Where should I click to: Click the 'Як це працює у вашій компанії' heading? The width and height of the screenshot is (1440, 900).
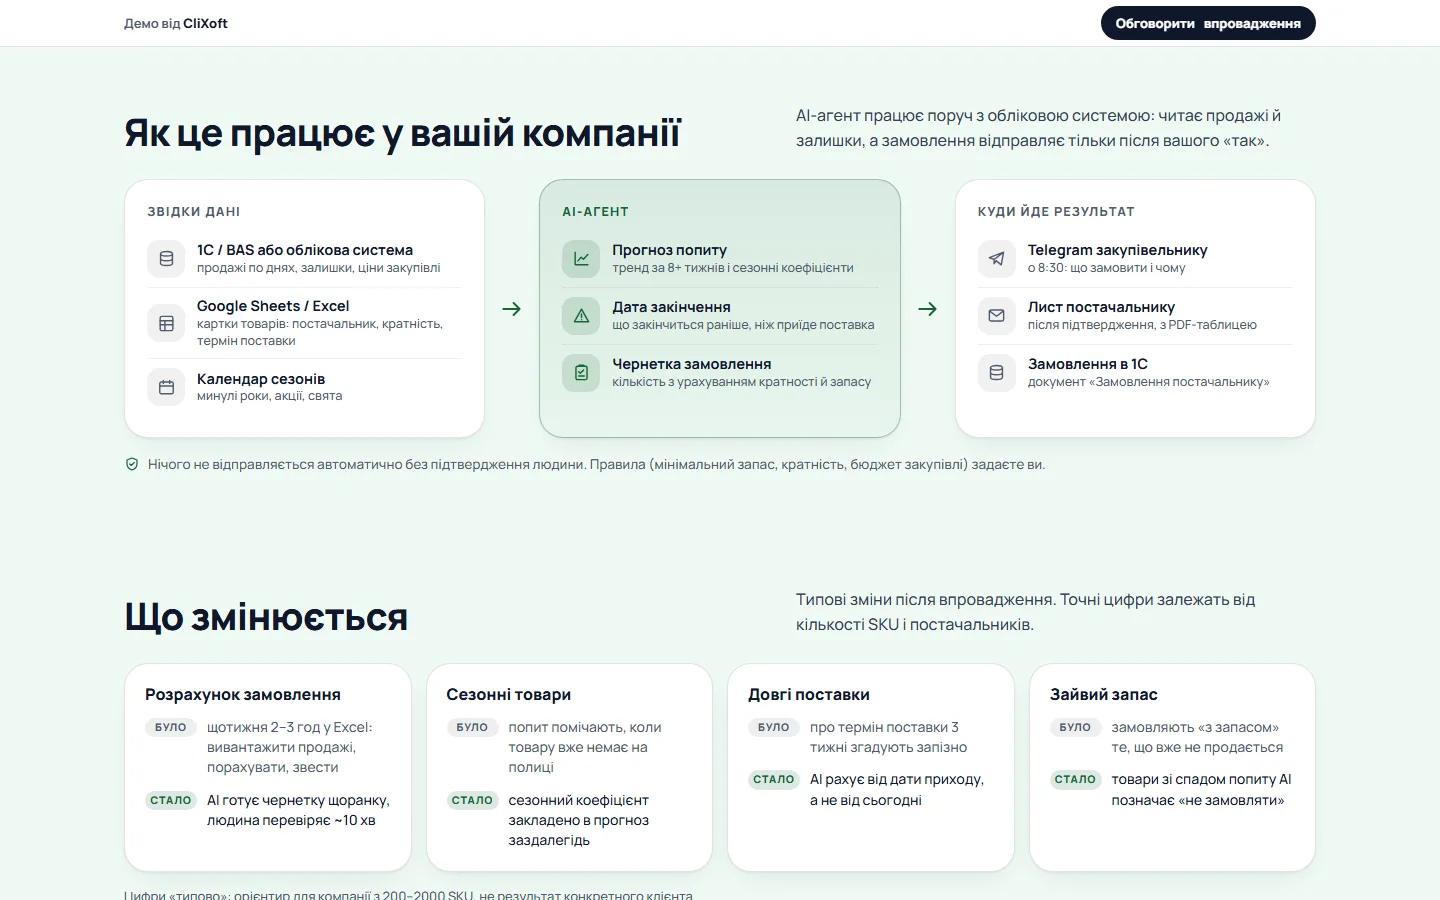point(402,133)
